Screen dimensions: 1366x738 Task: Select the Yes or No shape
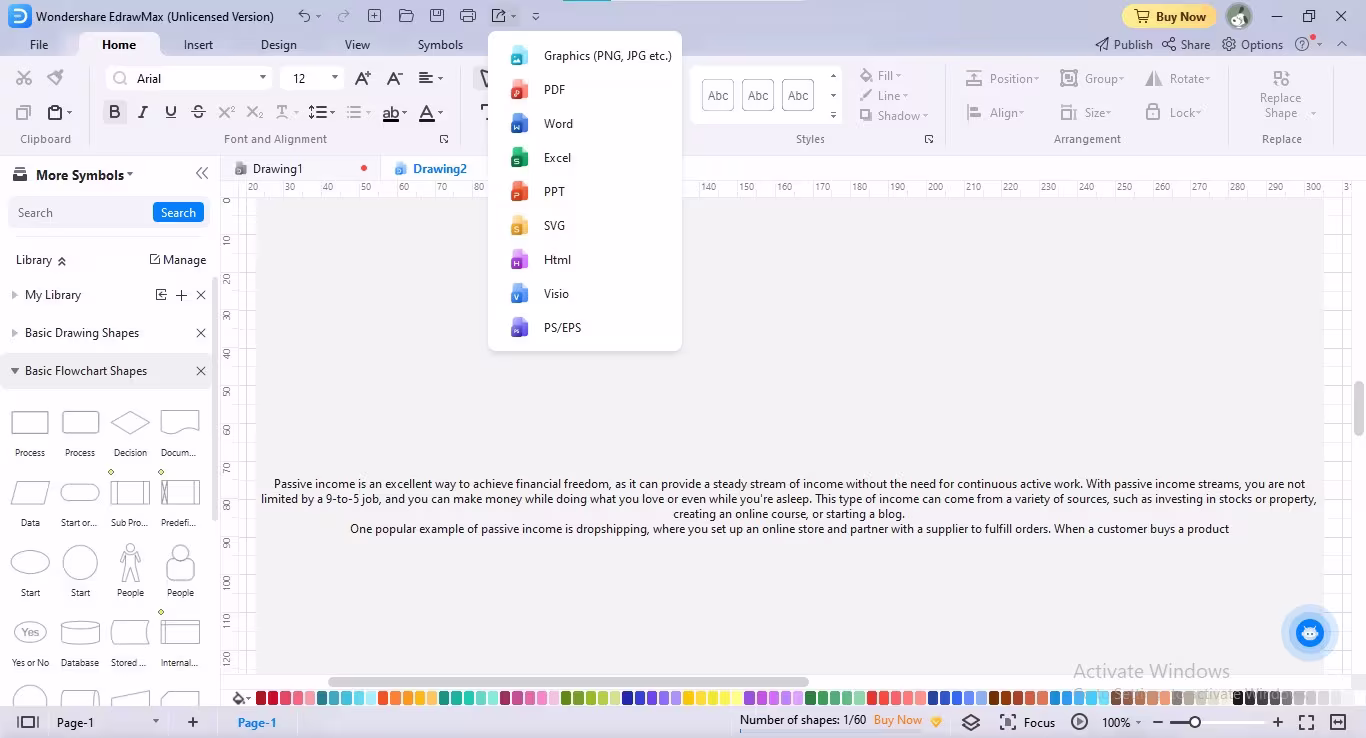coord(30,633)
